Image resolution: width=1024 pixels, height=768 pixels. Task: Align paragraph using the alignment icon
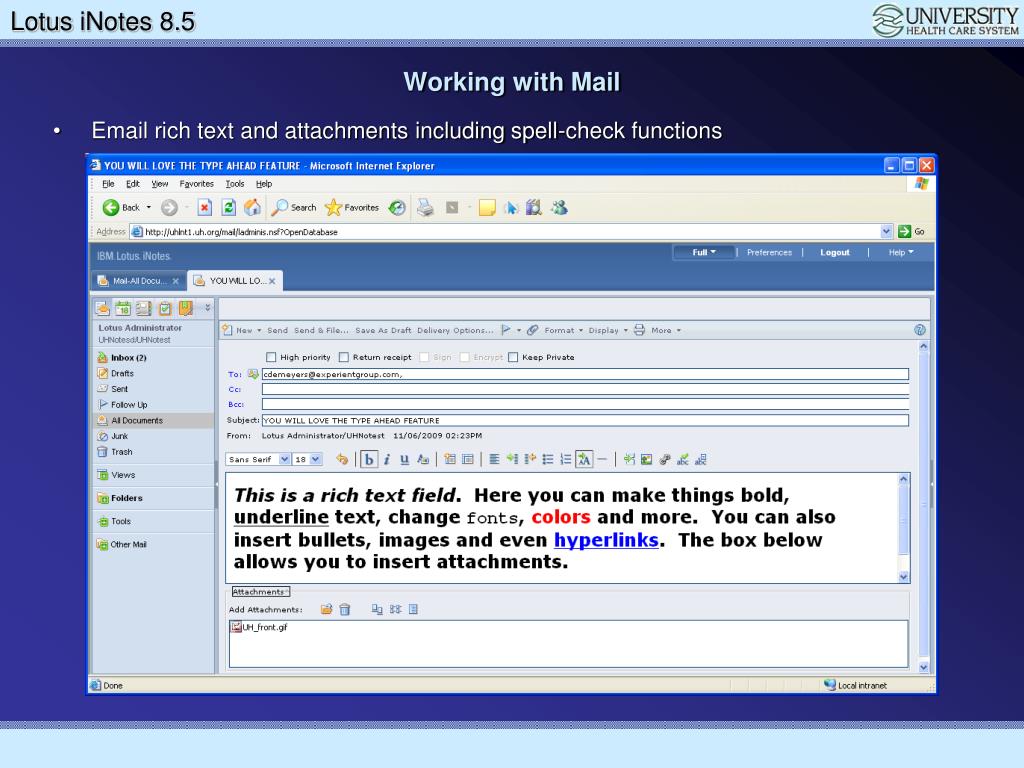(x=494, y=459)
